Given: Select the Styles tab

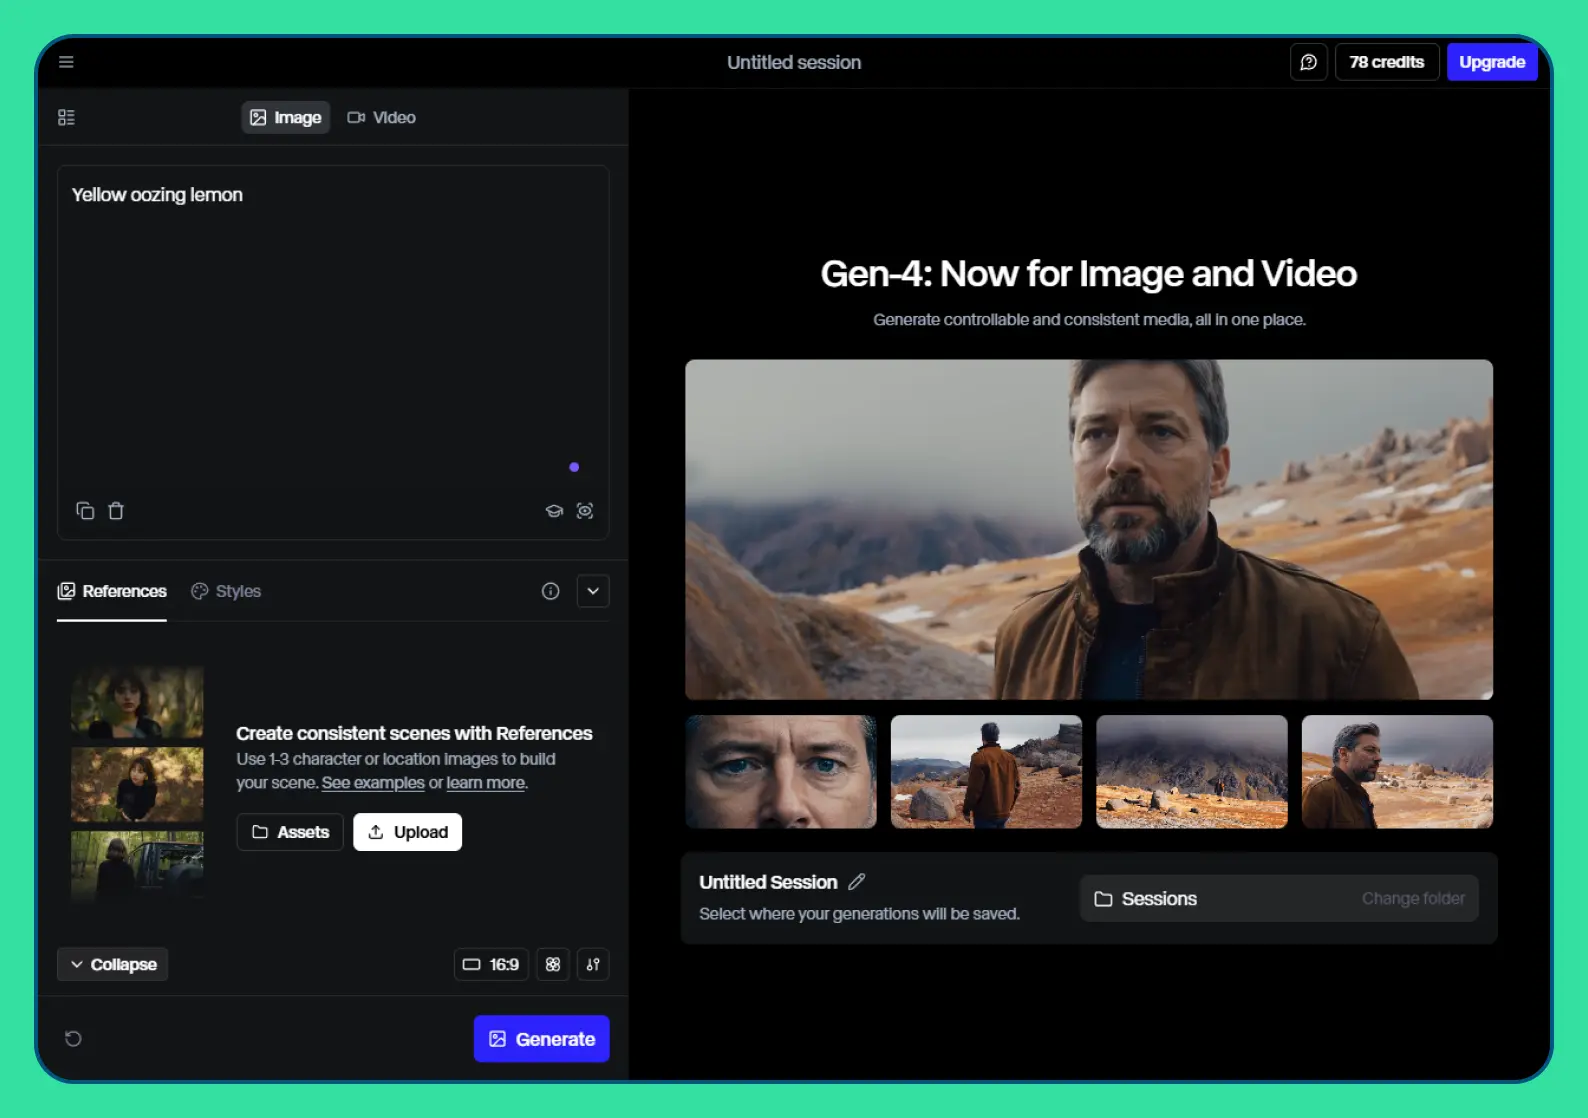Looking at the screenshot, I should (x=227, y=591).
